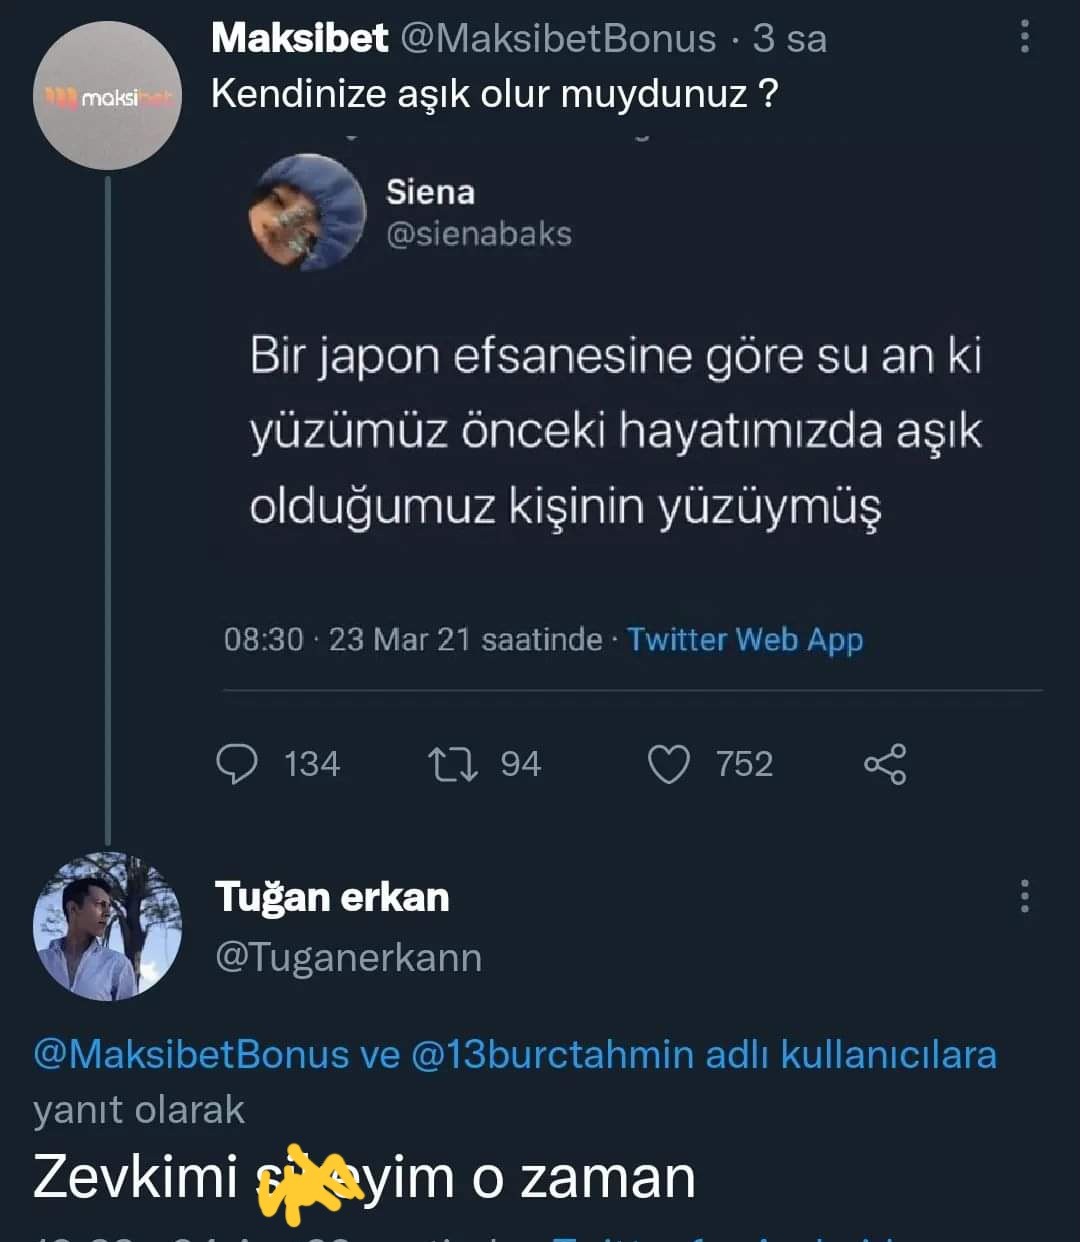This screenshot has width=1080, height=1242.
Task: Click the reply bubble icon with 134
Action: pos(238,765)
